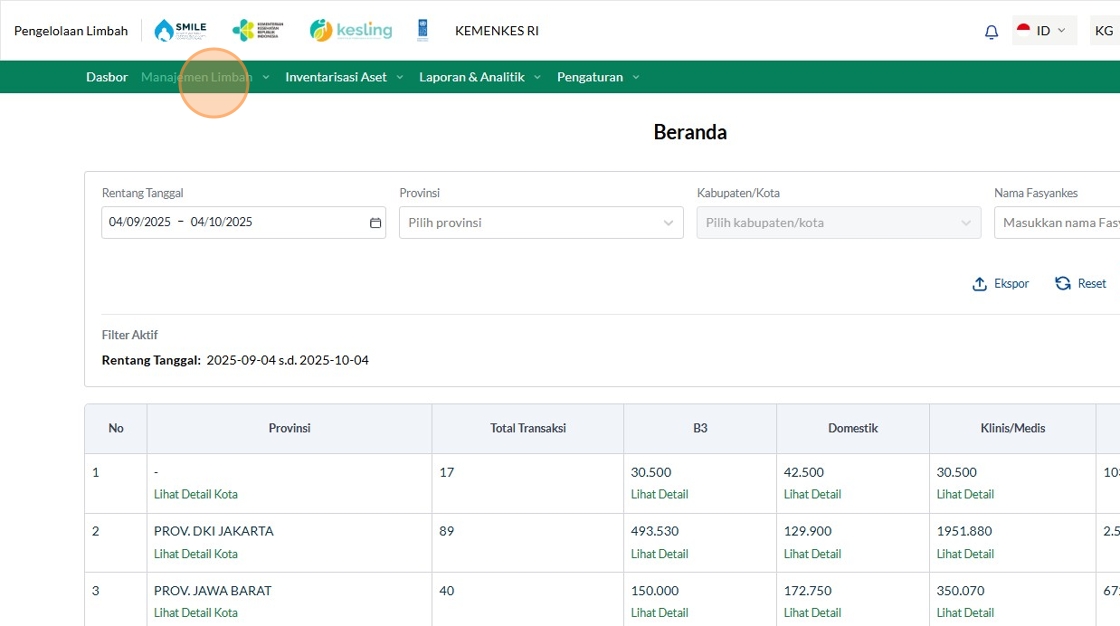The height and width of the screenshot is (626, 1120).
Task: Click the Ekspor upload icon
Action: pyautogui.click(x=980, y=284)
